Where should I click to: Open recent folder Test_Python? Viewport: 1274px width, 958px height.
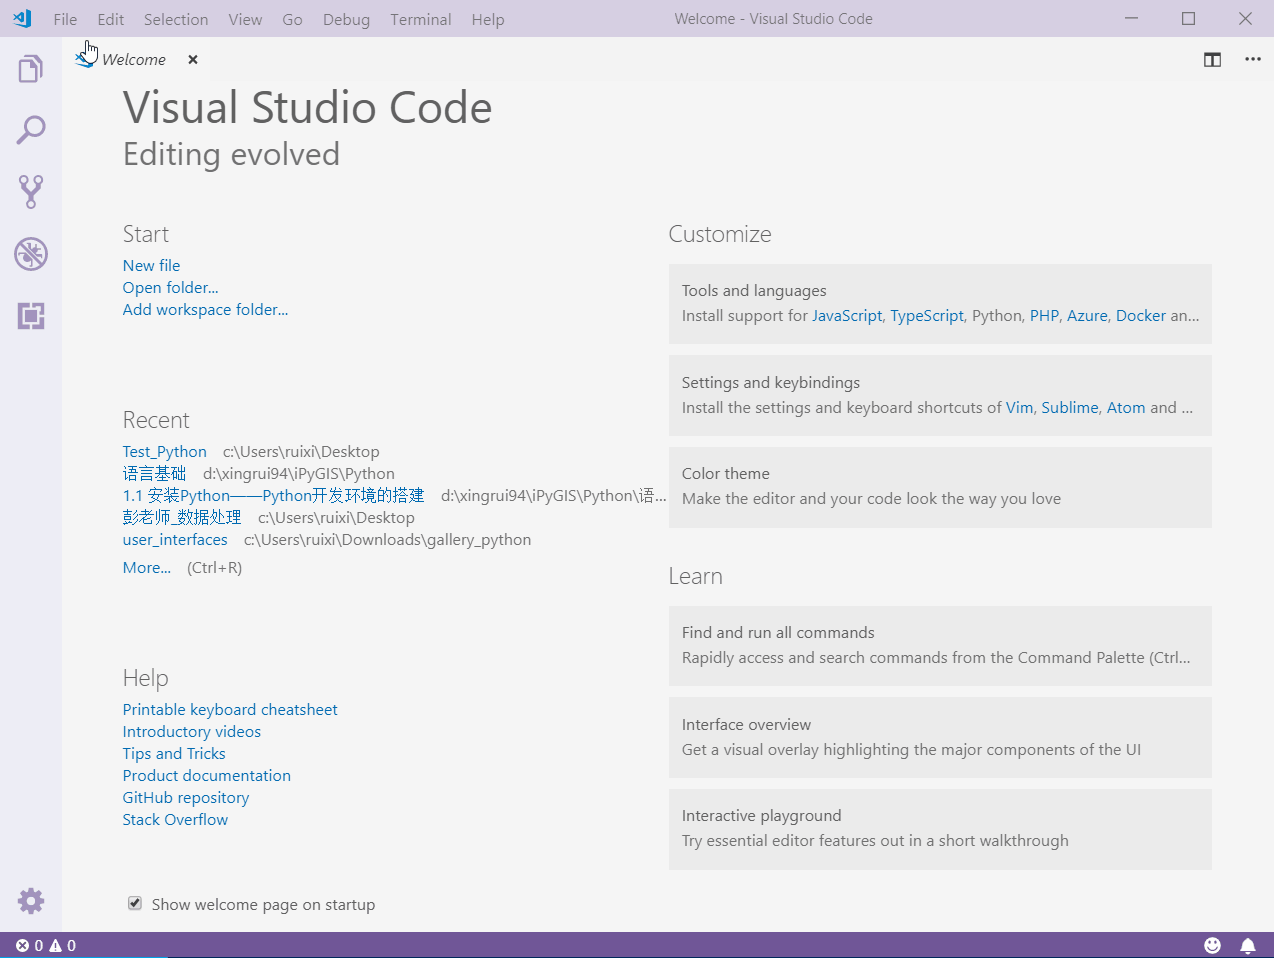[165, 452]
